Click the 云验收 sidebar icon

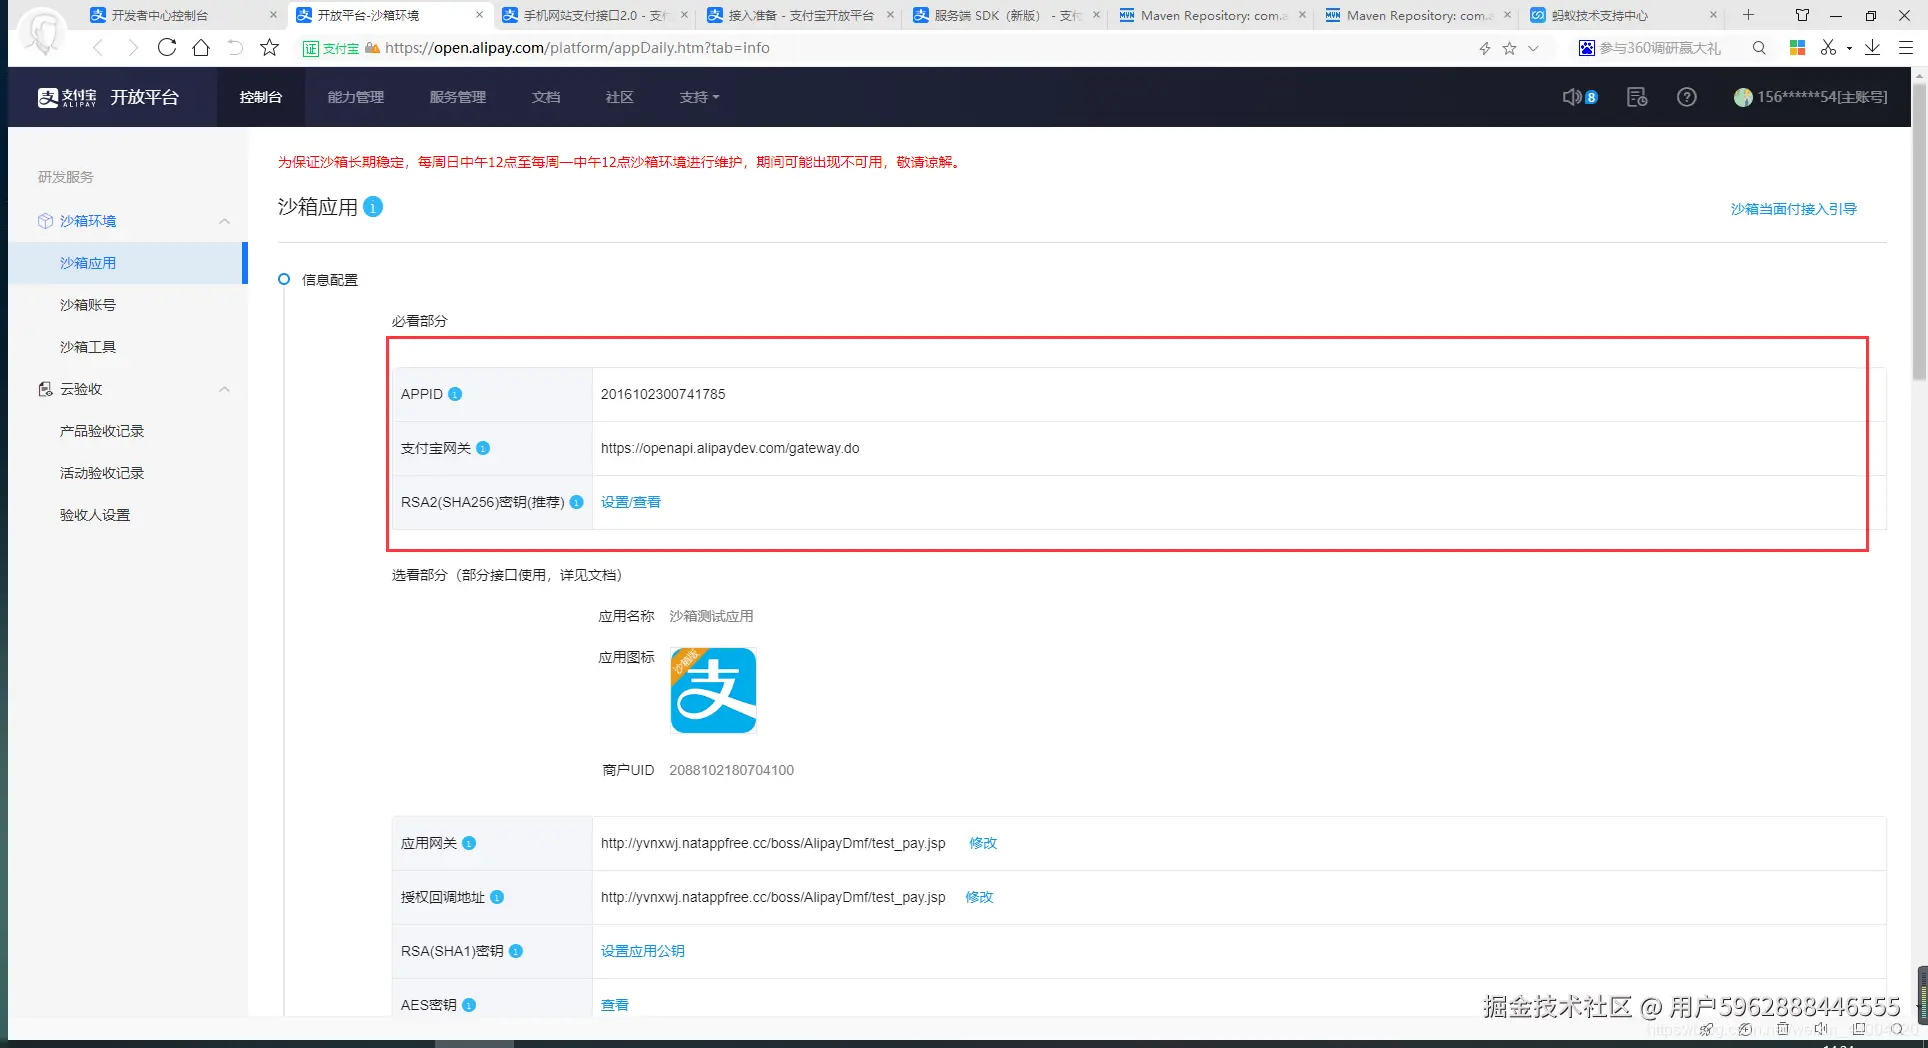[45, 389]
